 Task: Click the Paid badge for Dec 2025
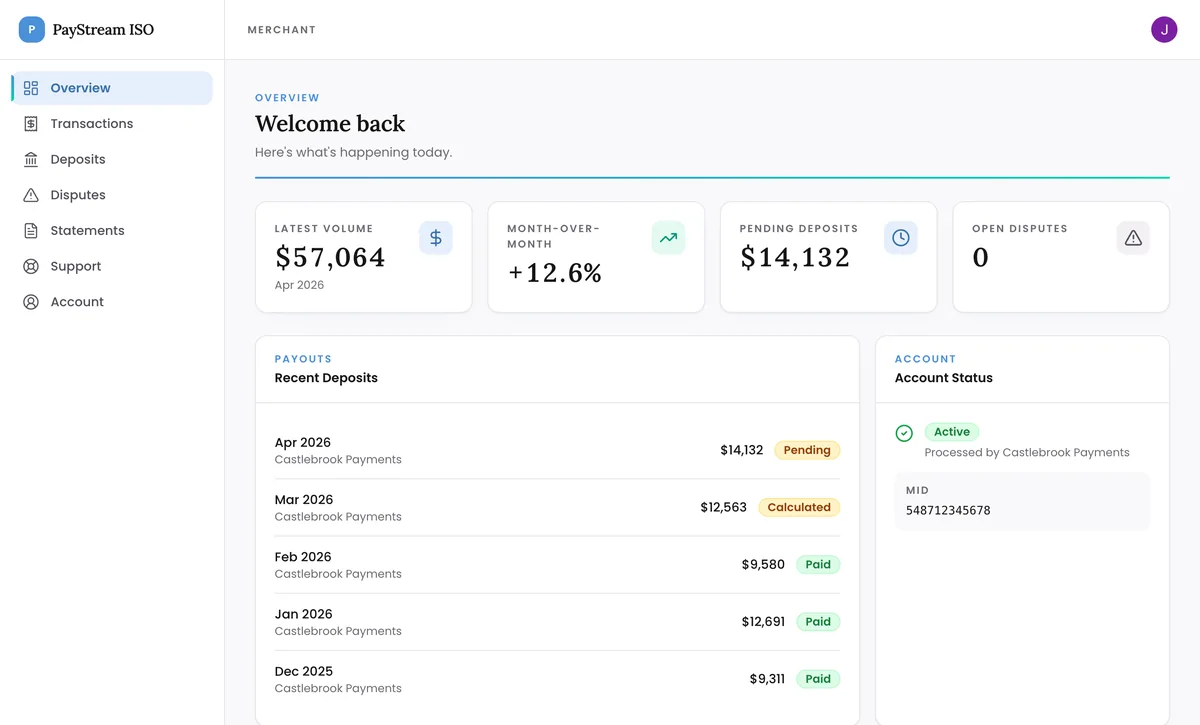point(818,679)
